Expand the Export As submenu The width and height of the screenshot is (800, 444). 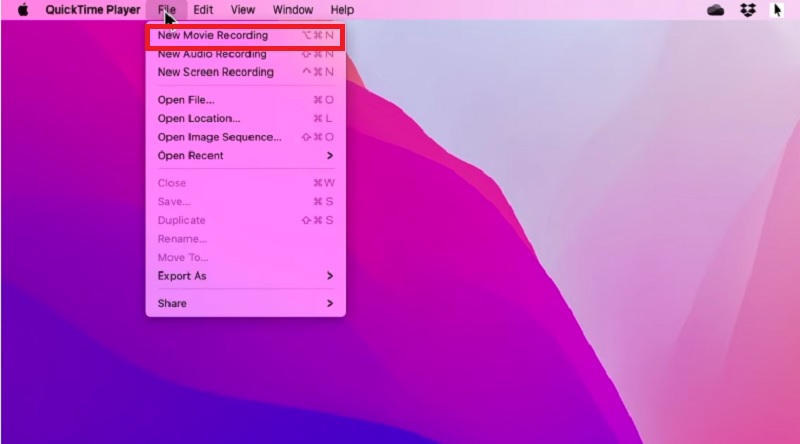(245, 276)
